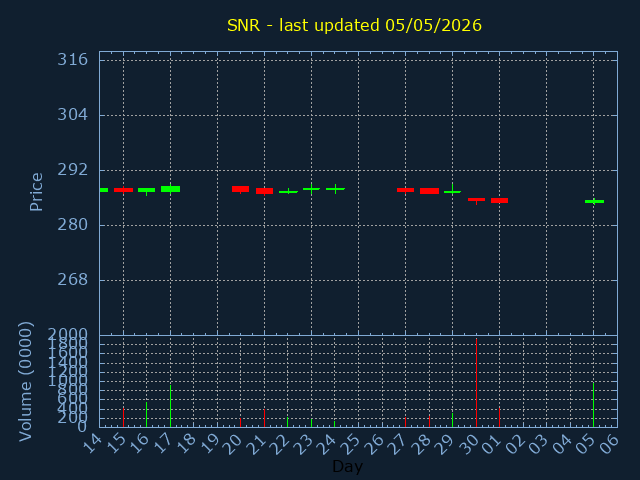Viewport: 640px width, 480px height.
Task: Click the day label 03 on x-axis
Action: click(540, 444)
